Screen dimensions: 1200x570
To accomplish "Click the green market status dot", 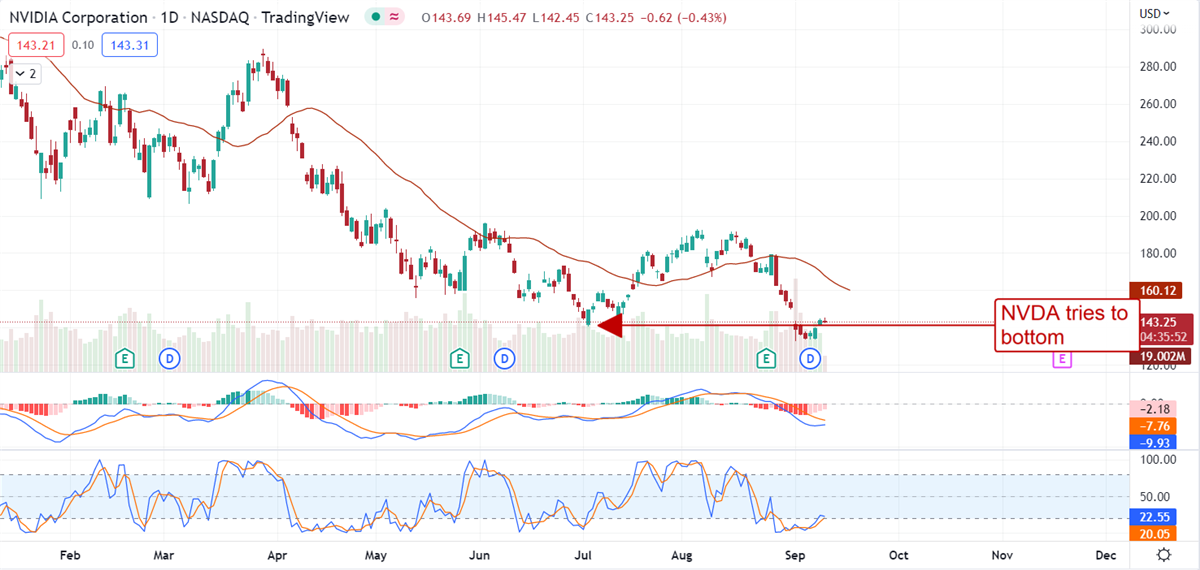I will [374, 18].
